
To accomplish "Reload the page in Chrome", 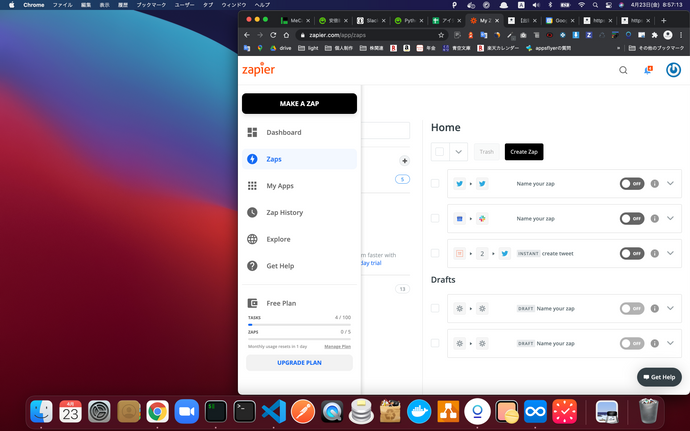I will click(x=273, y=35).
